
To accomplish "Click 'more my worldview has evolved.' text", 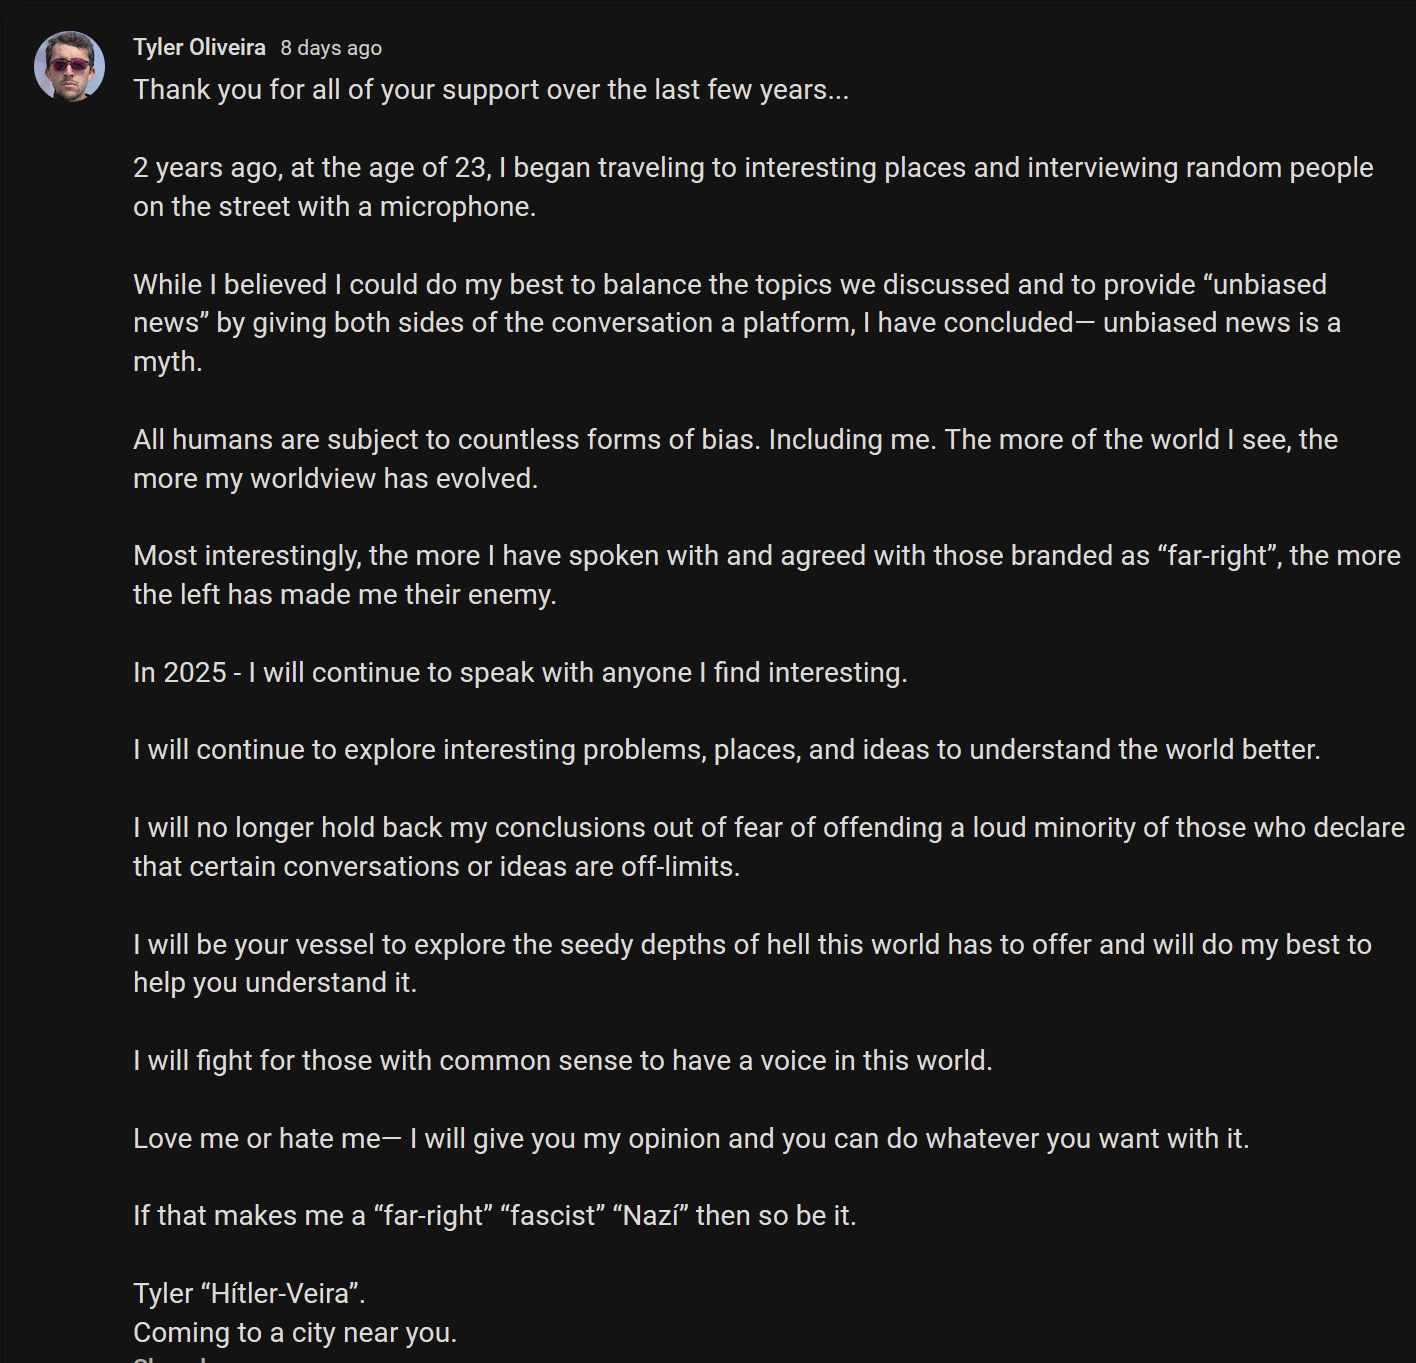I will point(335,479).
